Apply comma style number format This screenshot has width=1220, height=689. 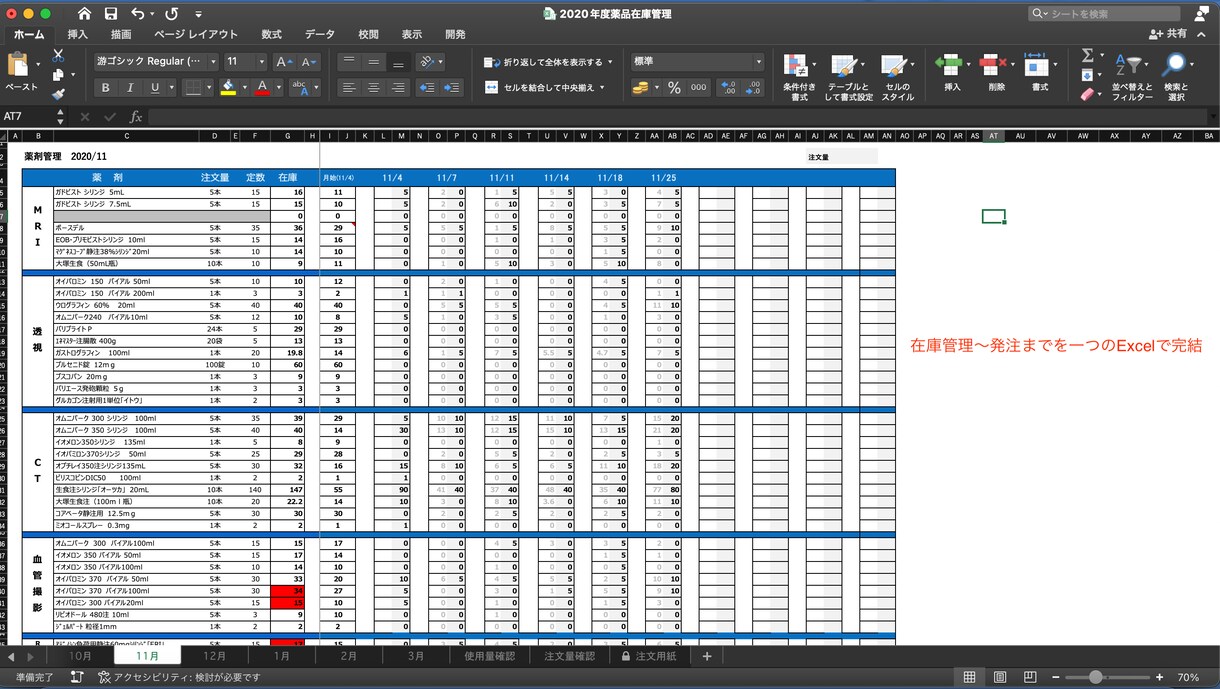698,88
